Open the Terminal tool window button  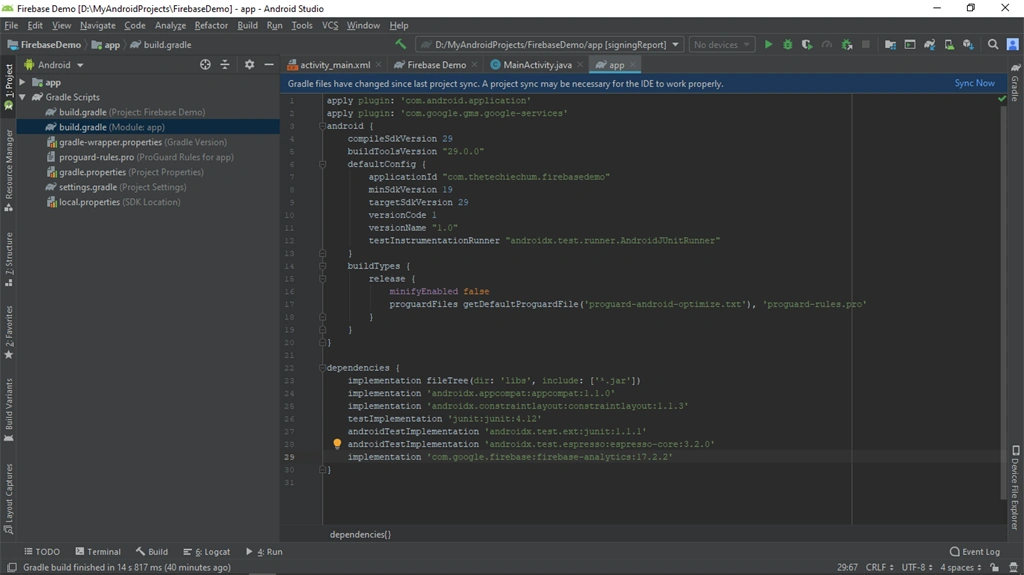(x=98, y=551)
